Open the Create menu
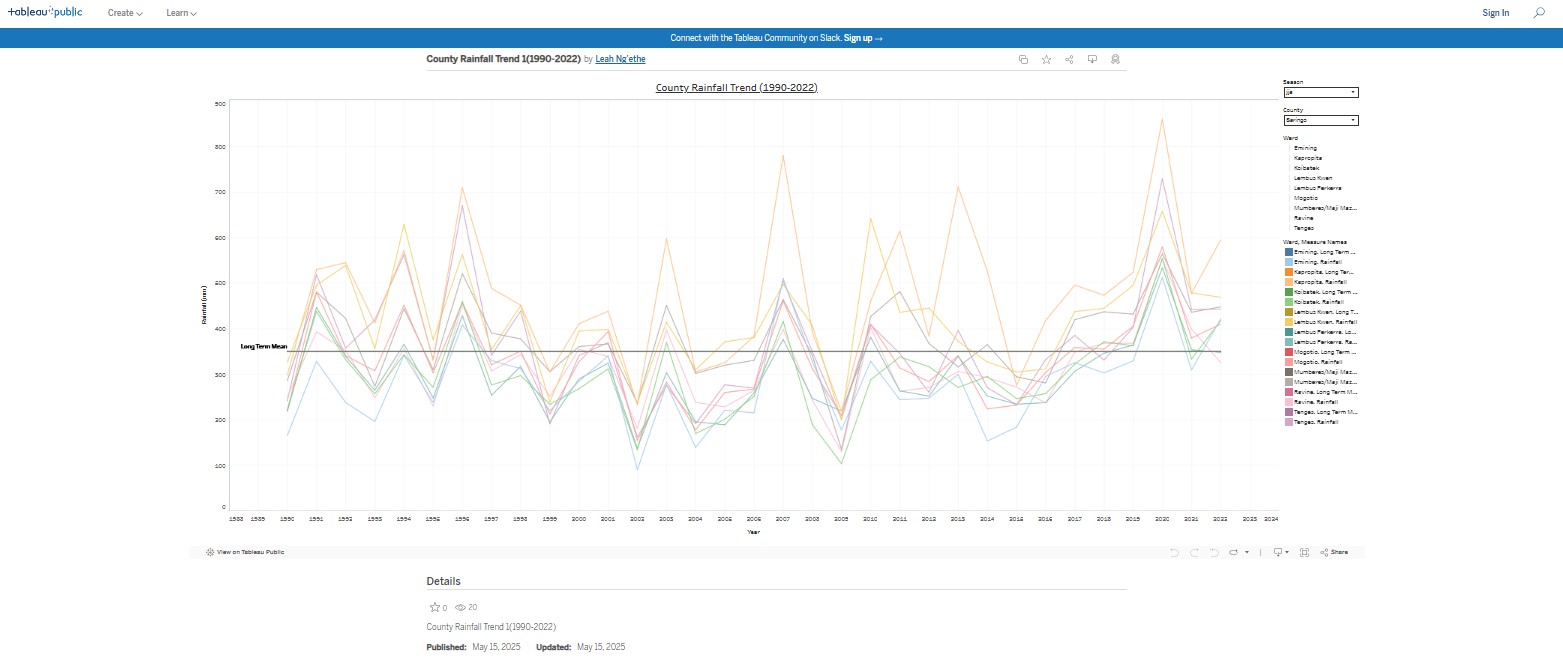 click(x=123, y=13)
